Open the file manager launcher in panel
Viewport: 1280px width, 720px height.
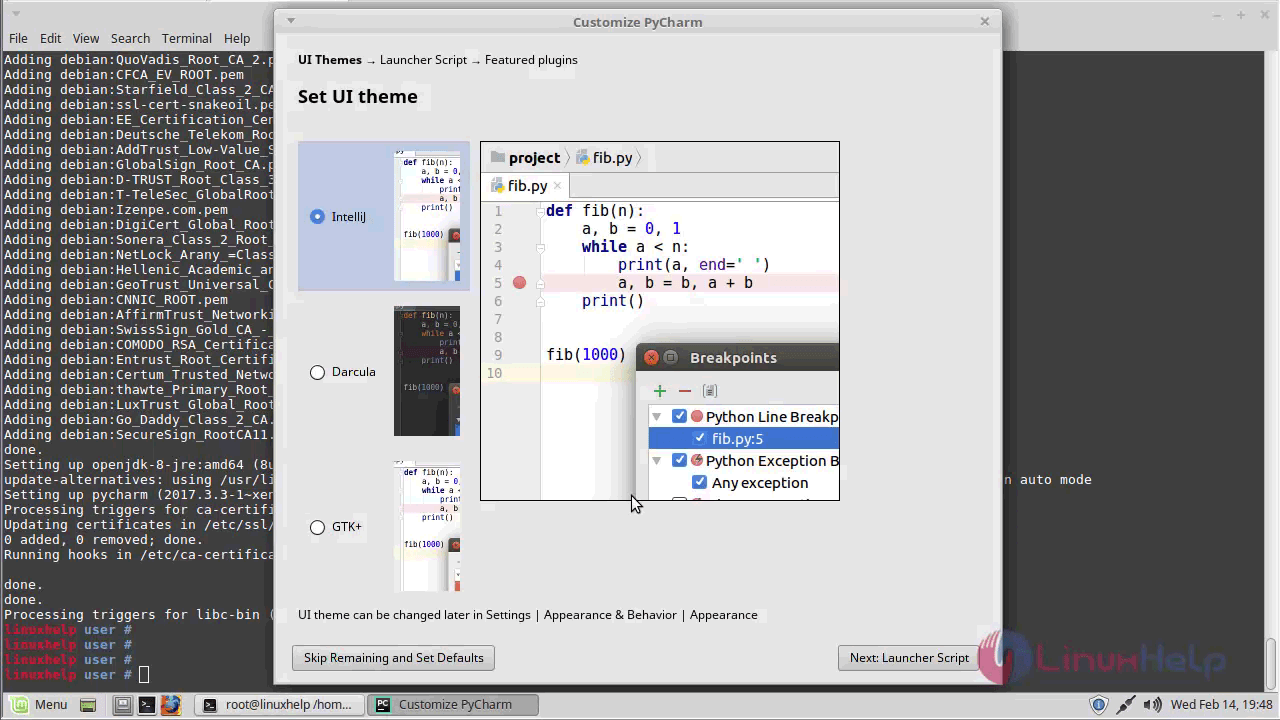(x=122, y=705)
